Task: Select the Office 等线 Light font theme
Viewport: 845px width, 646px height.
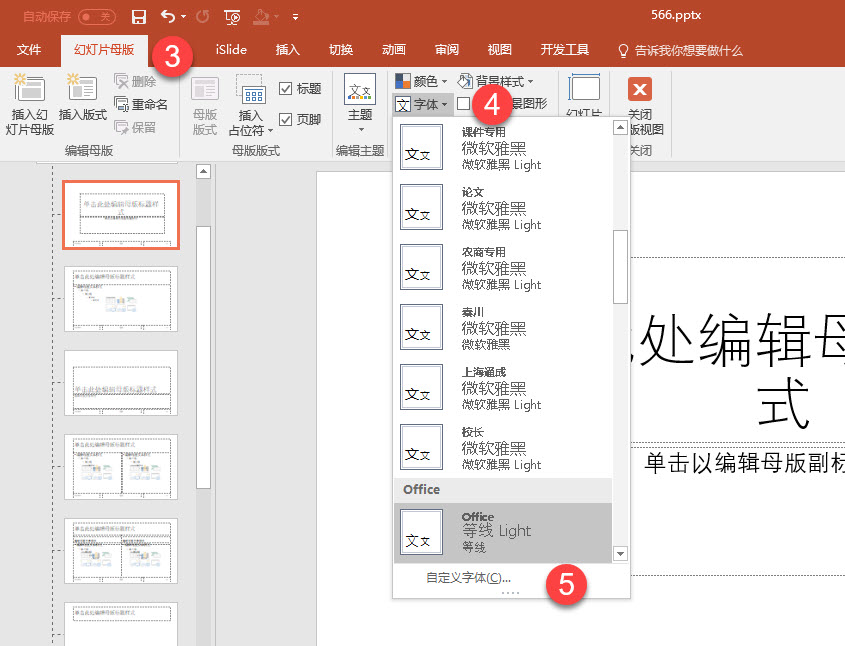Action: pos(503,533)
